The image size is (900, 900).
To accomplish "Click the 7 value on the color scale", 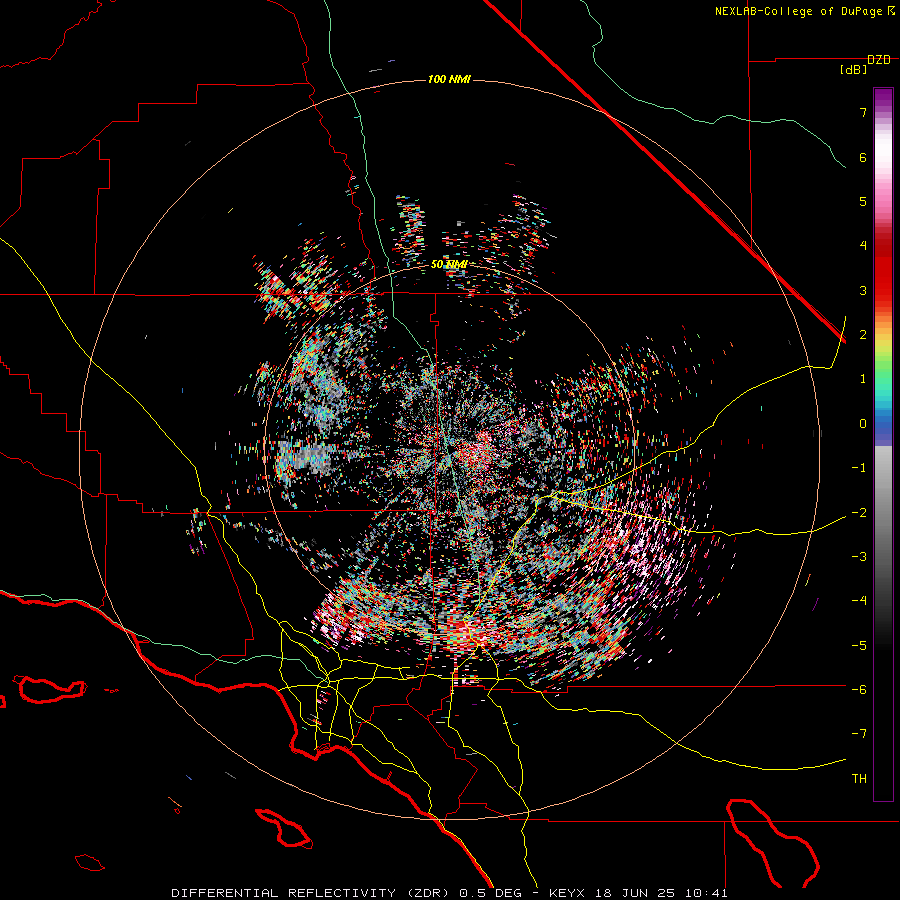I will 863,112.
